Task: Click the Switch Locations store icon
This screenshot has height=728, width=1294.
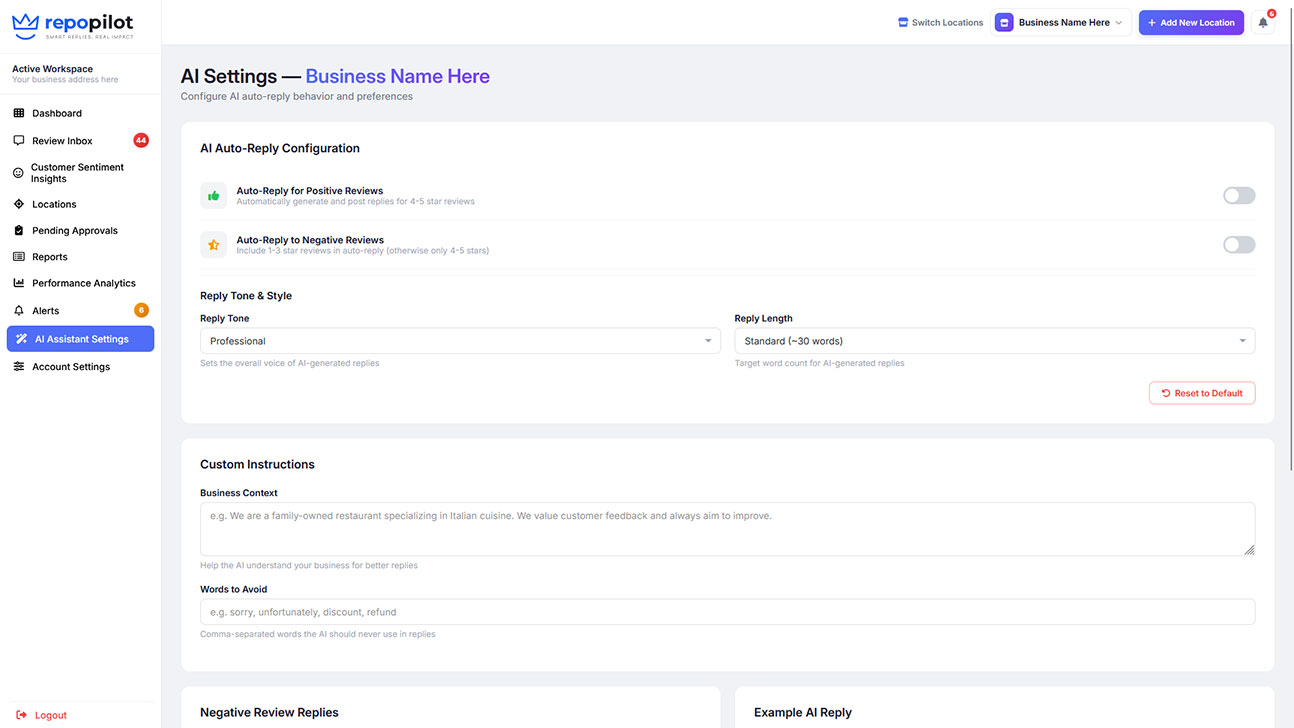Action: click(903, 22)
